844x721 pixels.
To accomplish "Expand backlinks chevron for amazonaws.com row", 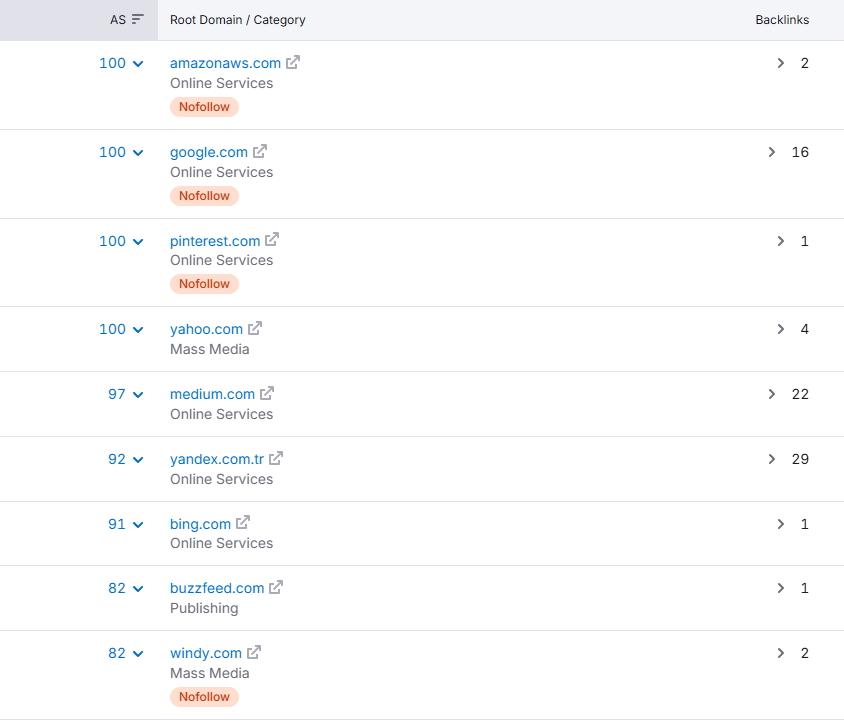I will (x=780, y=63).
